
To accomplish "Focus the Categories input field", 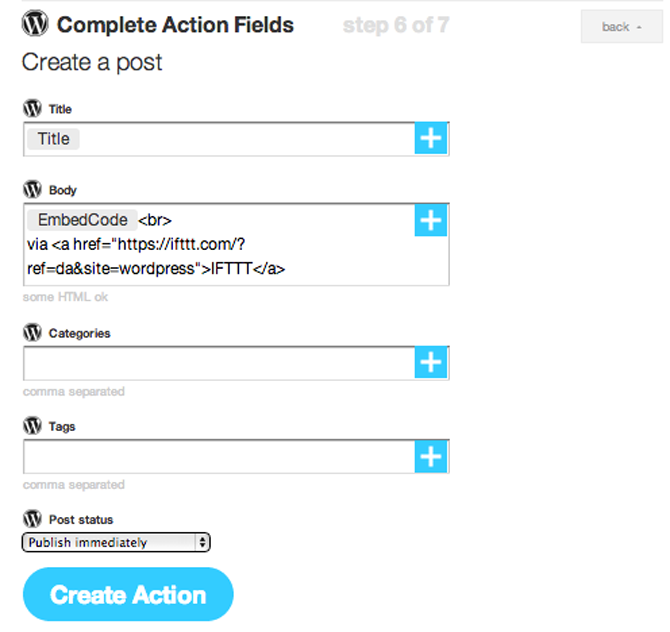I will pos(218,362).
